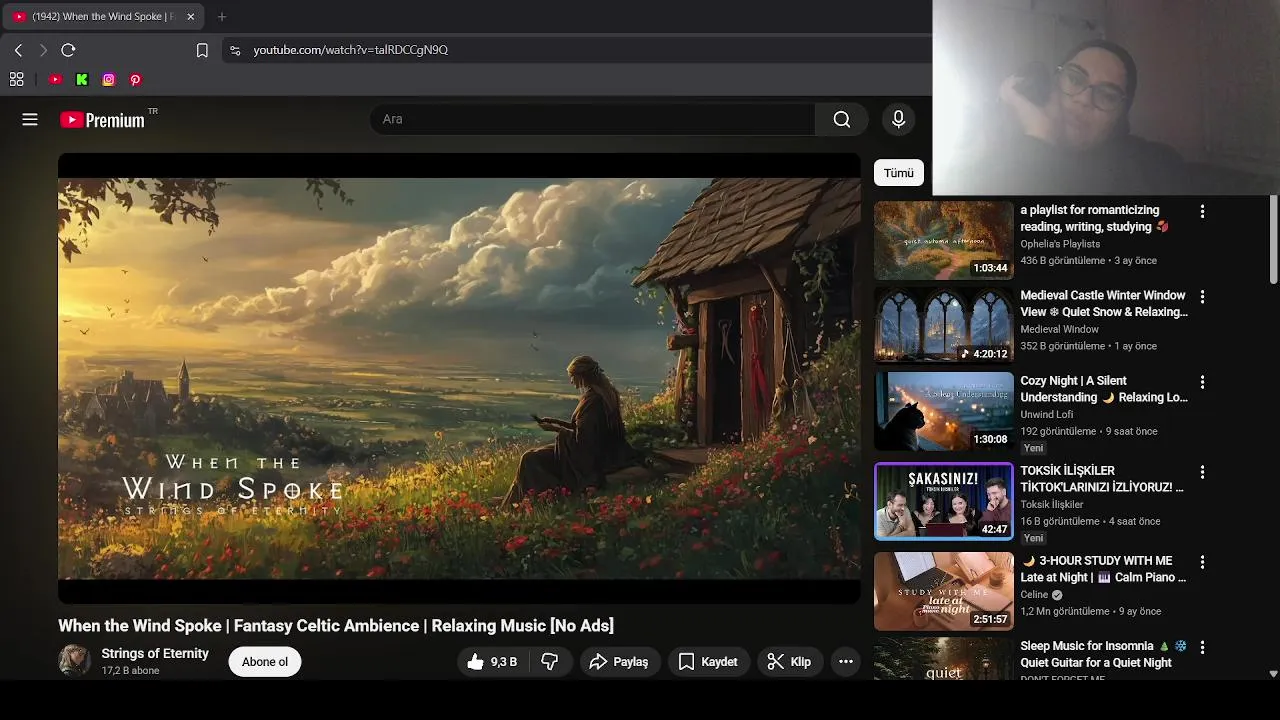
Task: Close the When the Wind Spoke tab
Action: pos(190,16)
